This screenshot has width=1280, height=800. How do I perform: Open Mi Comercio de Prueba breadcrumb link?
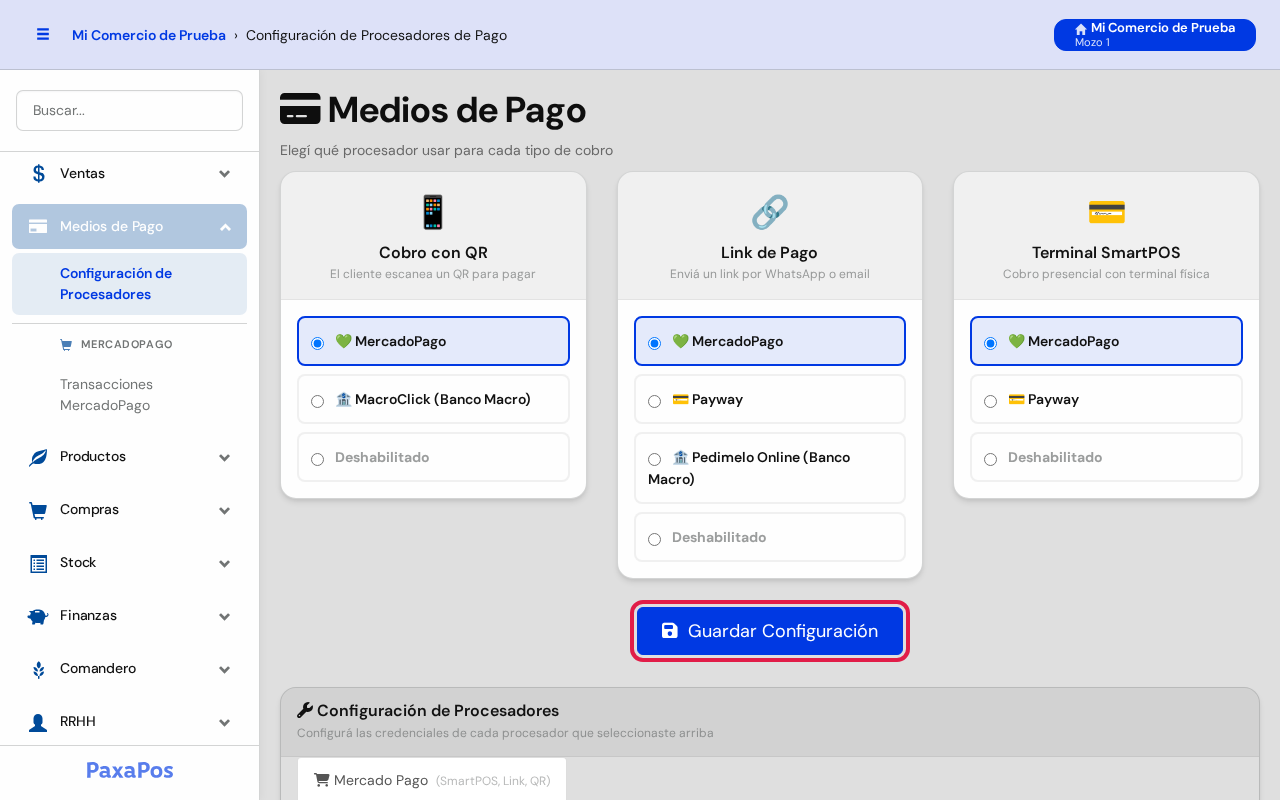coord(149,35)
